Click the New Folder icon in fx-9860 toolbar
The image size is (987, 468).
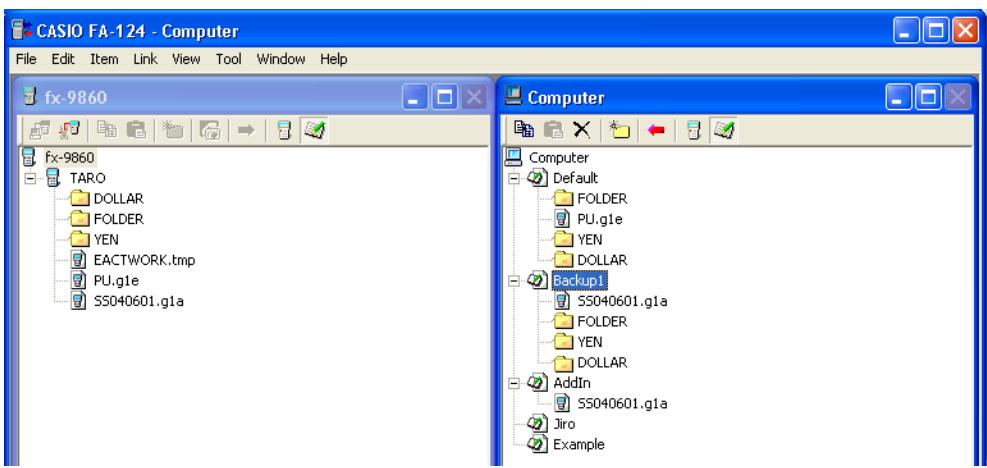[x=172, y=130]
